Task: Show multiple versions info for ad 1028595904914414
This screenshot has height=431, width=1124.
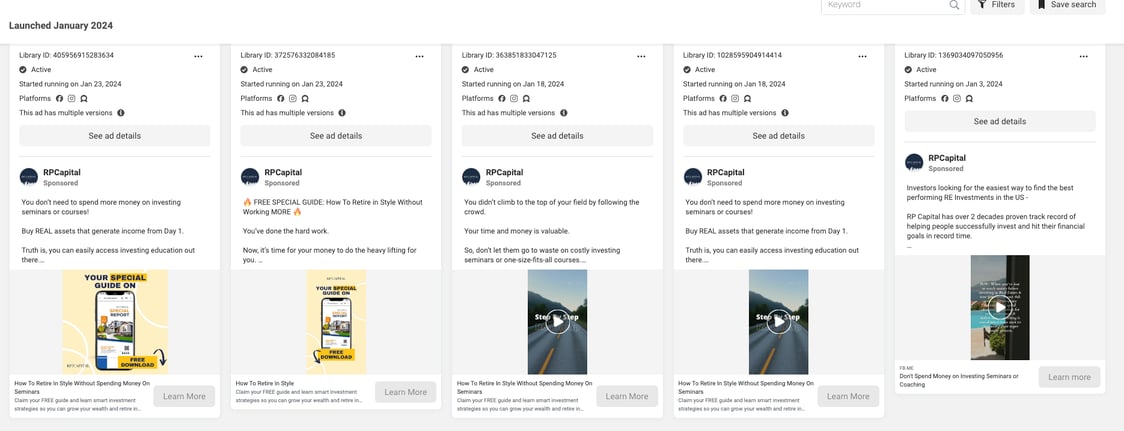Action: point(784,113)
